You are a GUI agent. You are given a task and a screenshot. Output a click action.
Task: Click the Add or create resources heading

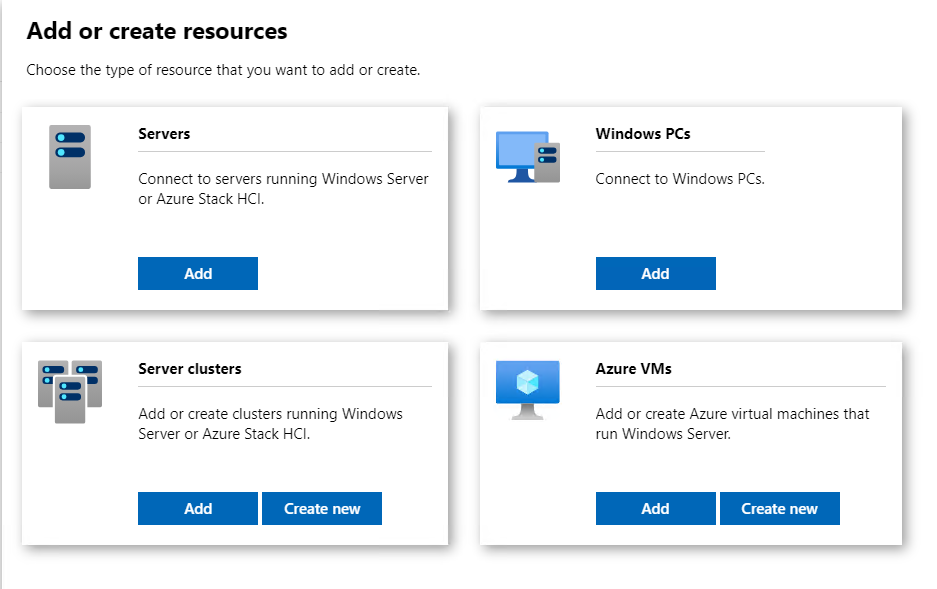pyautogui.click(x=156, y=31)
